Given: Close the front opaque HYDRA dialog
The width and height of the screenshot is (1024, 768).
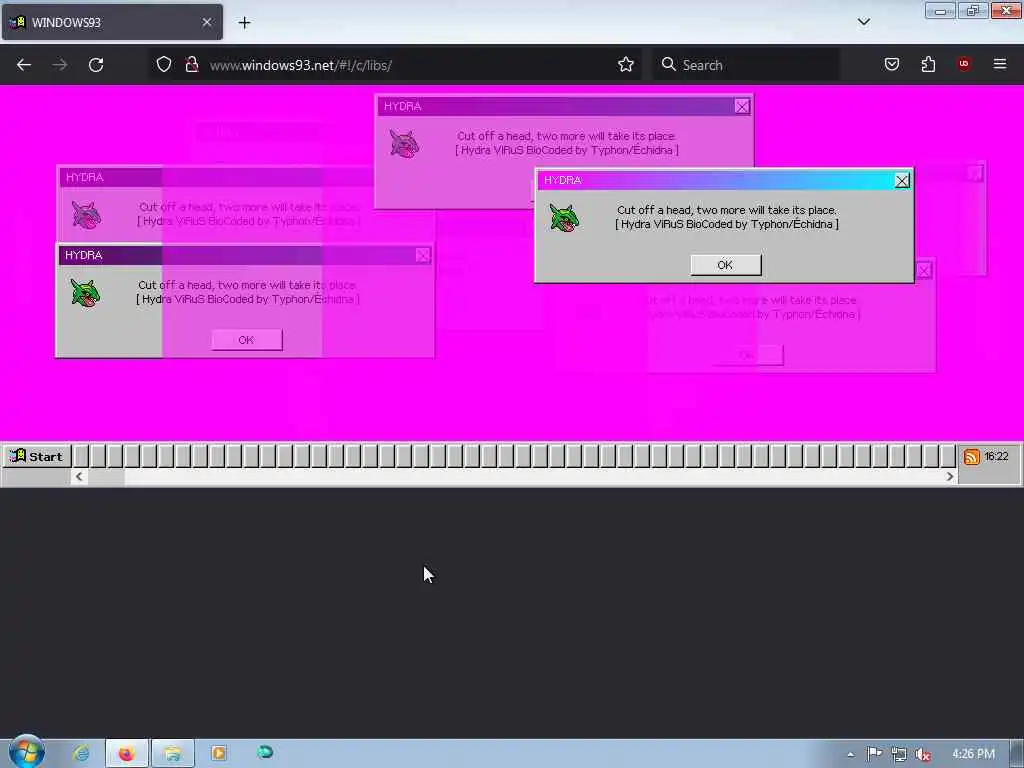Looking at the screenshot, I should [902, 180].
